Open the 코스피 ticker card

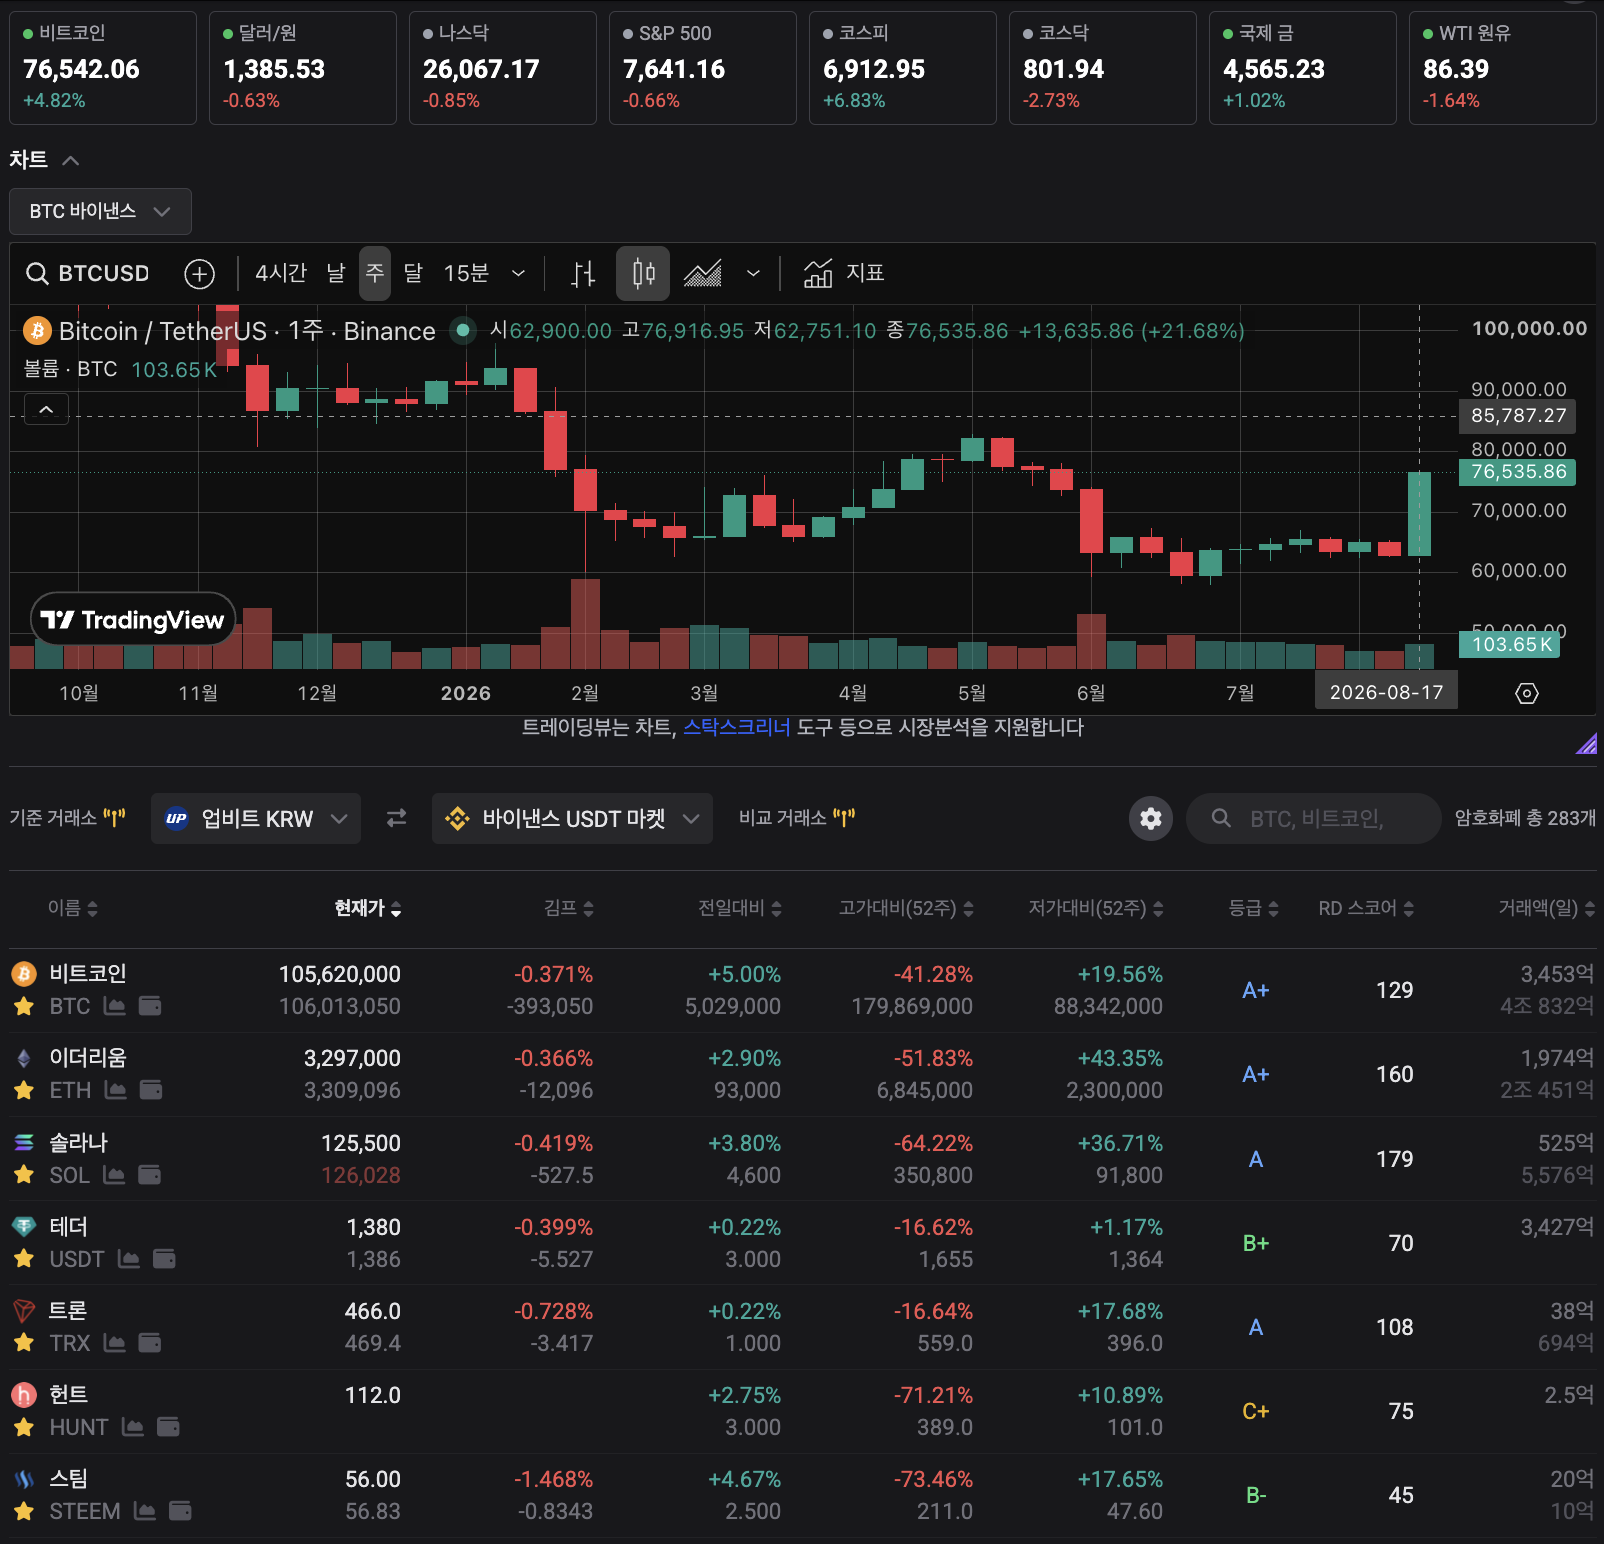pyautogui.click(x=903, y=68)
